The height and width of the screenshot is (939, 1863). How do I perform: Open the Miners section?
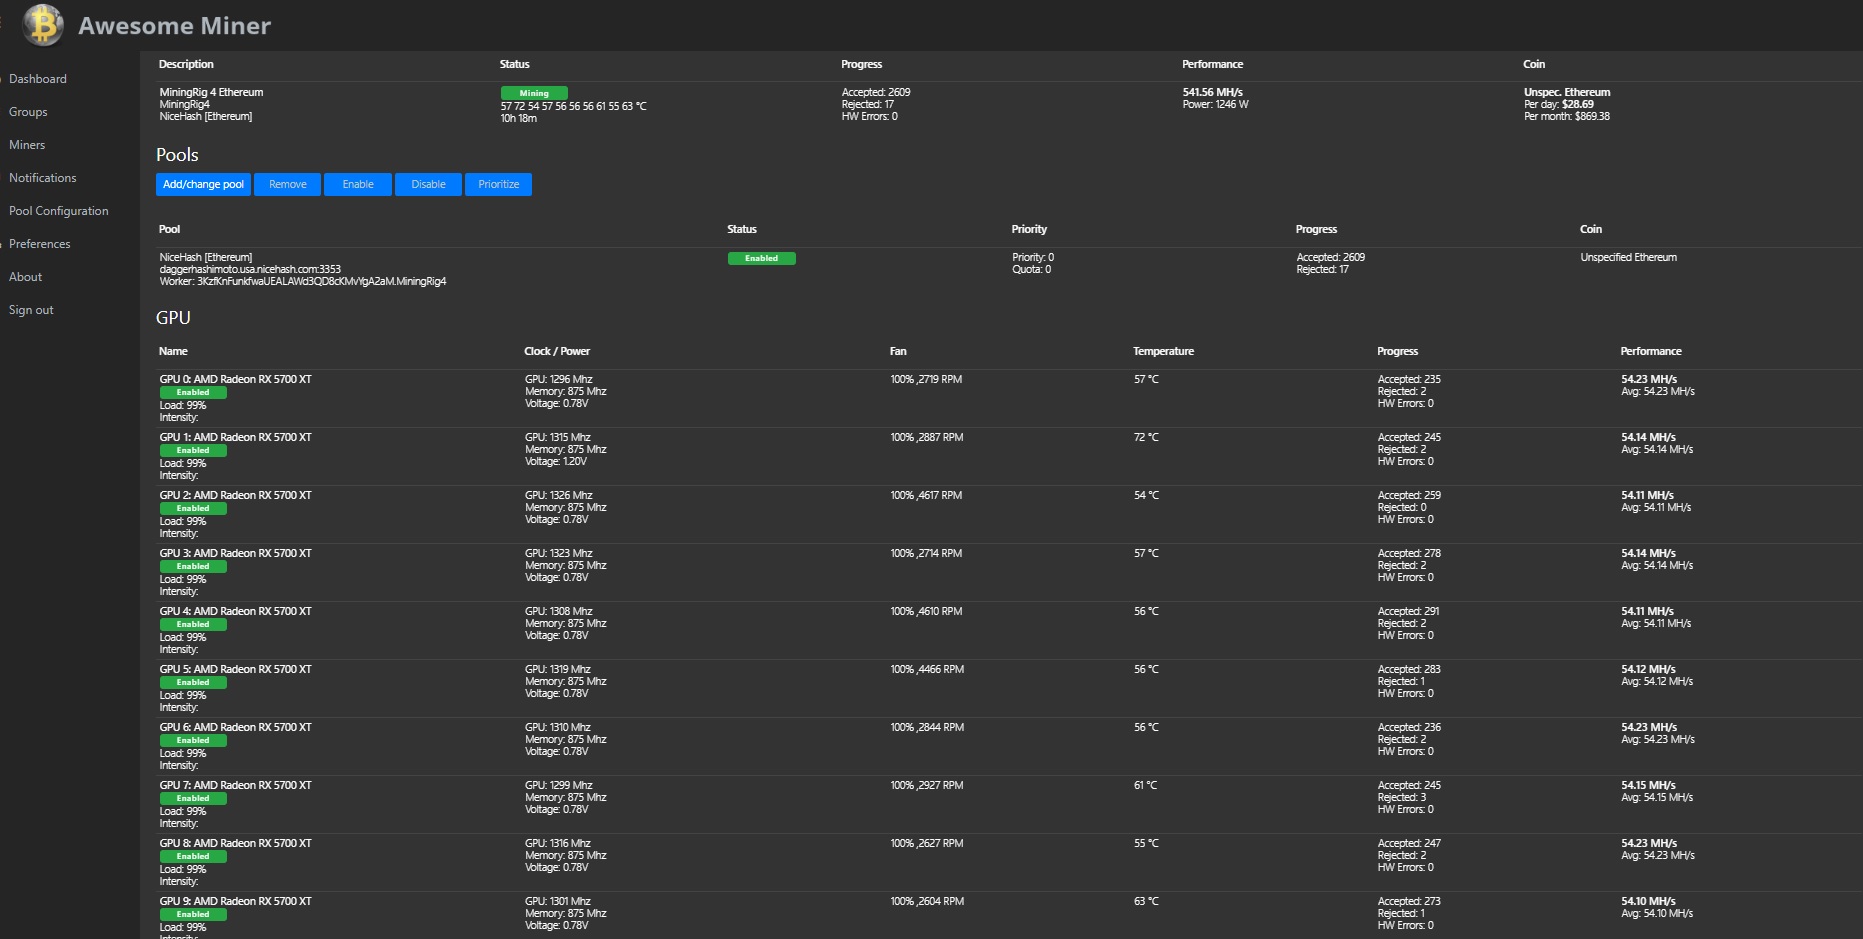(x=27, y=145)
